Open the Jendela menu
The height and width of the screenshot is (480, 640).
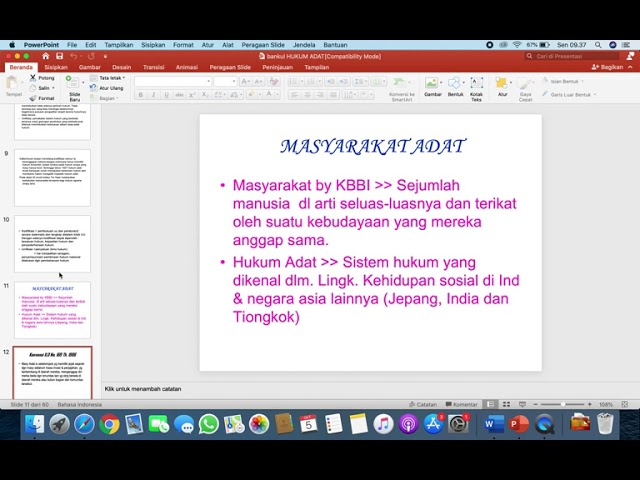[x=304, y=45]
